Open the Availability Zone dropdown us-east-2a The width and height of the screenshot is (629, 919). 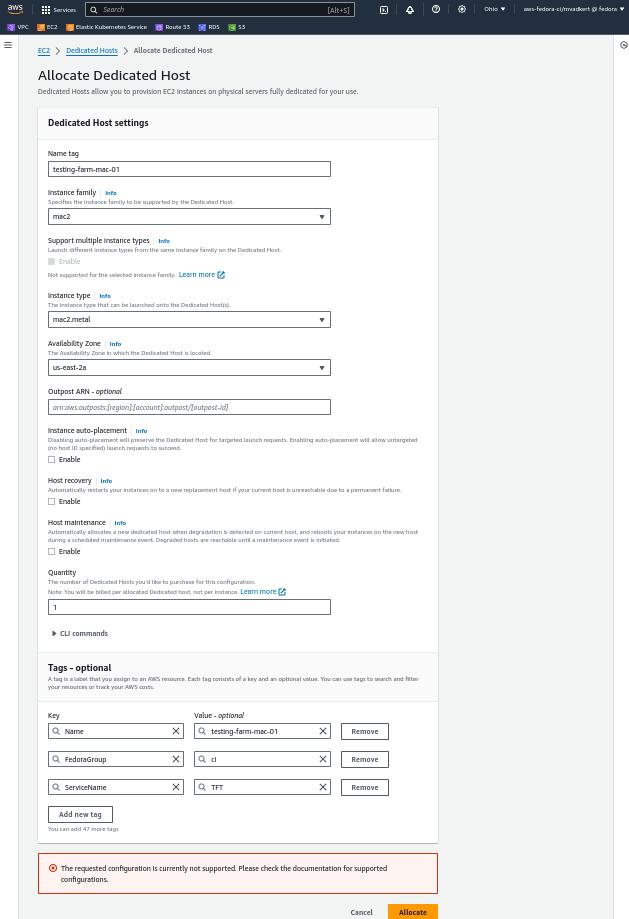pyautogui.click(x=189, y=367)
